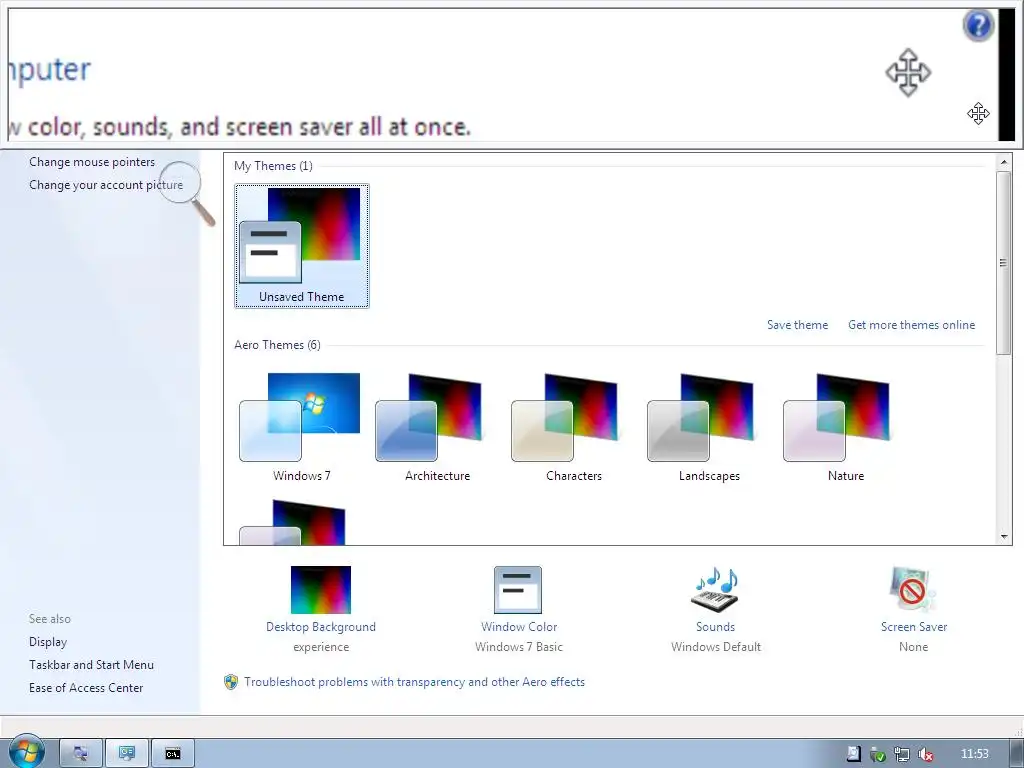Switch to the command prompt taskbar button

172,754
